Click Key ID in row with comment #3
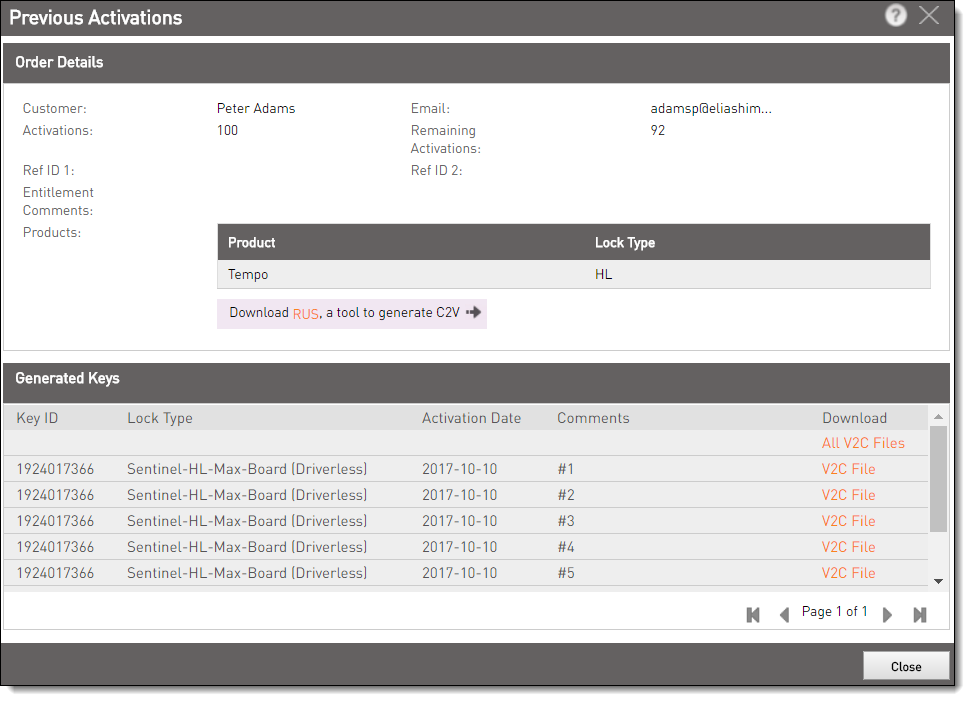This screenshot has width=970, height=701. [55, 521]
